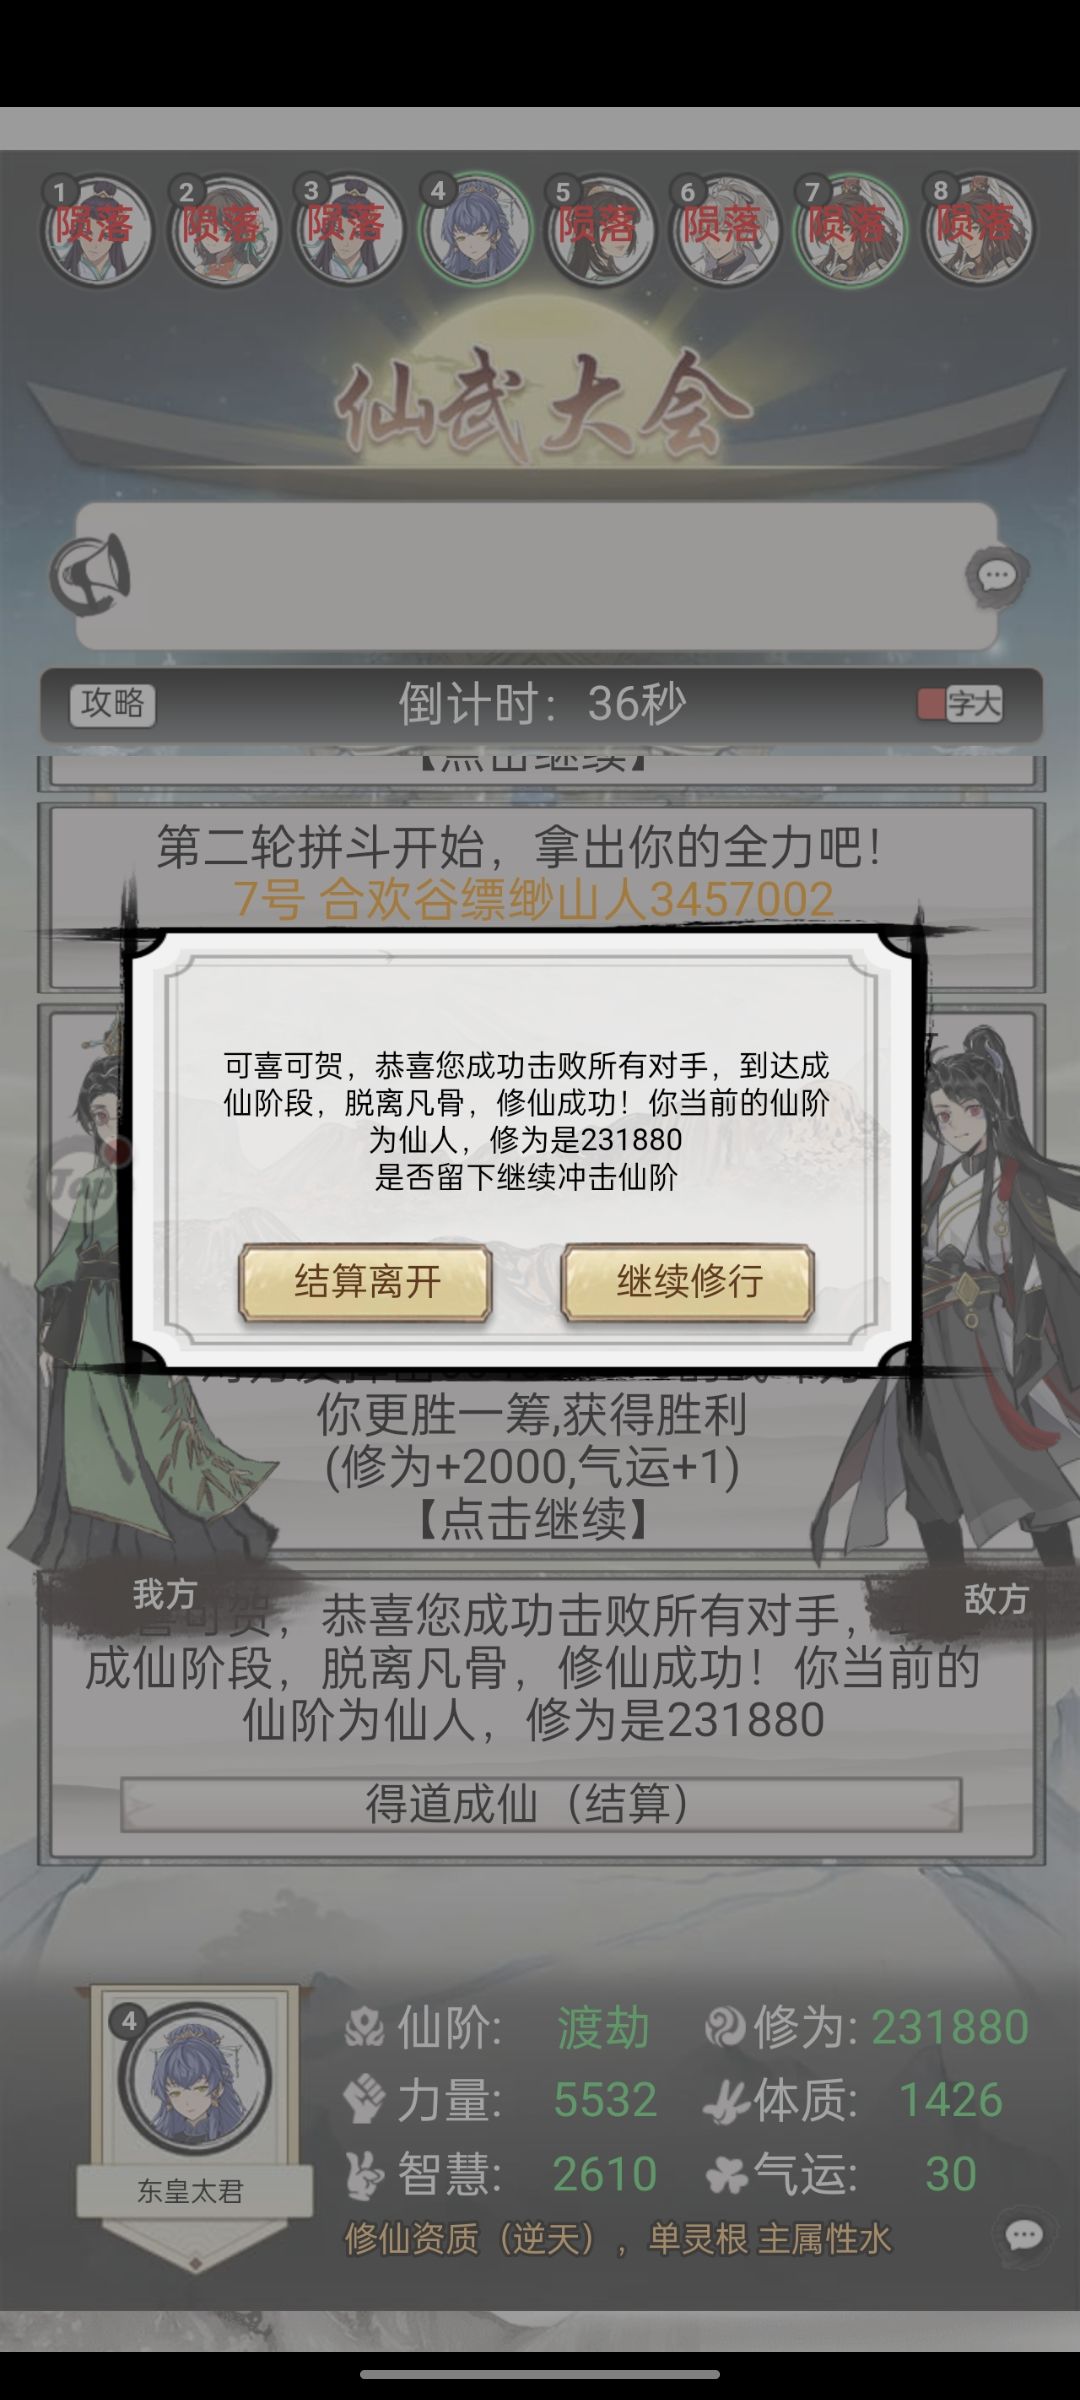Image resolution: width=1080 pixels, height=2400 pixels.
Task: Tap 【点击继续】 in battle log
Action: tap(531, 1521)
